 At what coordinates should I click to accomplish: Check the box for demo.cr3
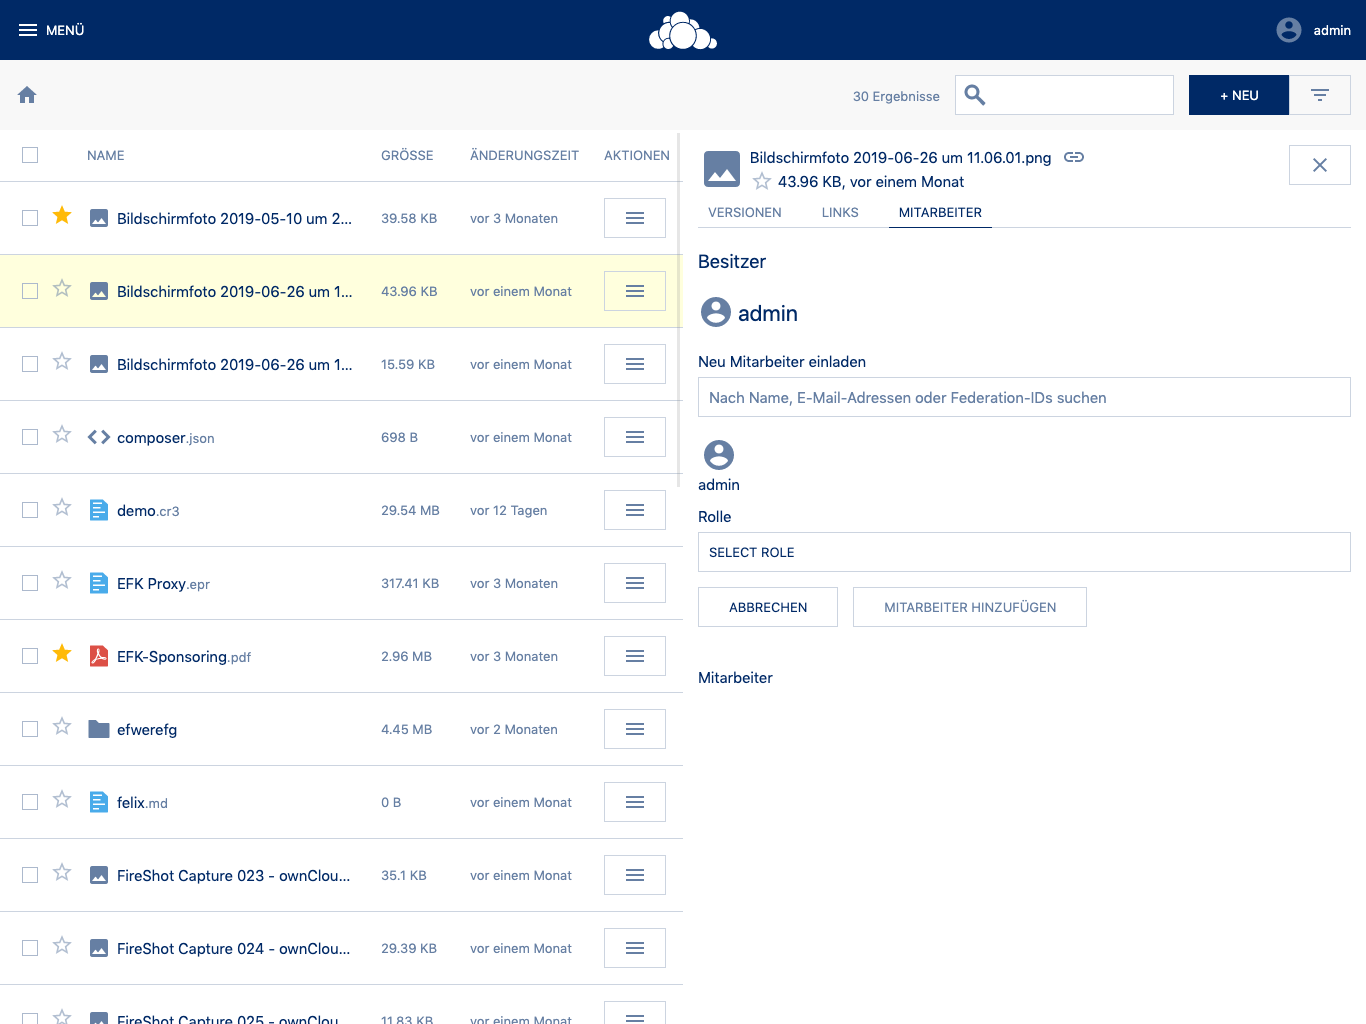coord(30,510)
